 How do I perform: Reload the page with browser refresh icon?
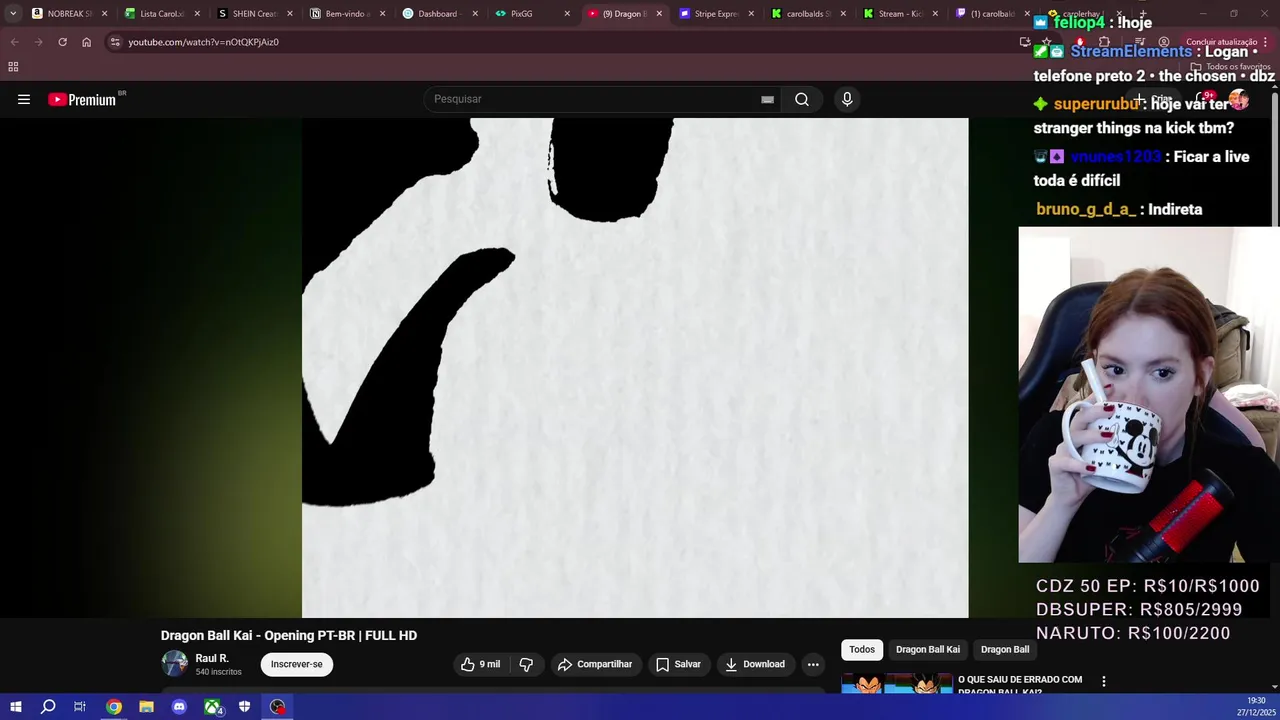pos(62,42)
